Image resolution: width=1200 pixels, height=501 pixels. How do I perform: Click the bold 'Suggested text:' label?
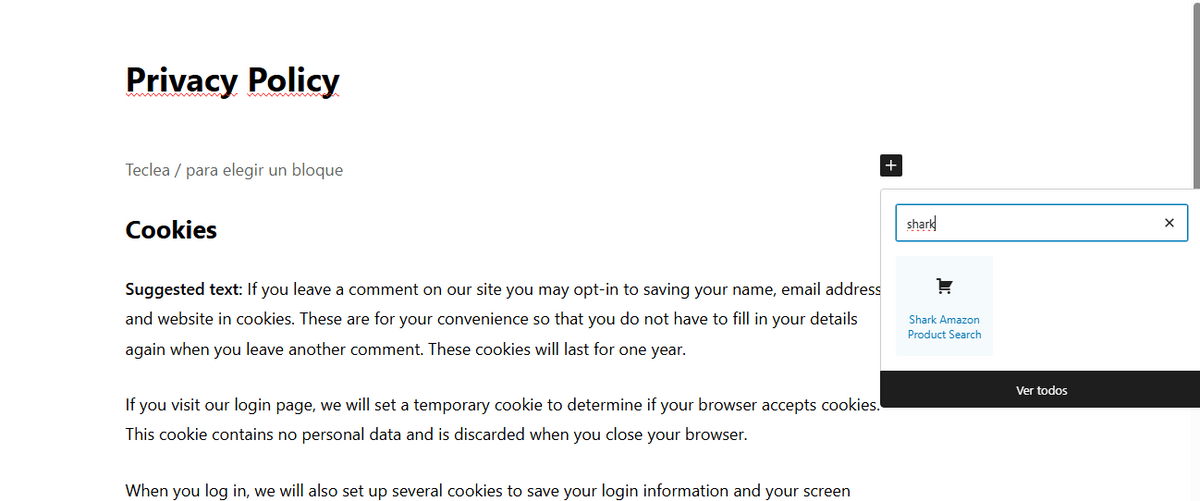tap(184, 290)
